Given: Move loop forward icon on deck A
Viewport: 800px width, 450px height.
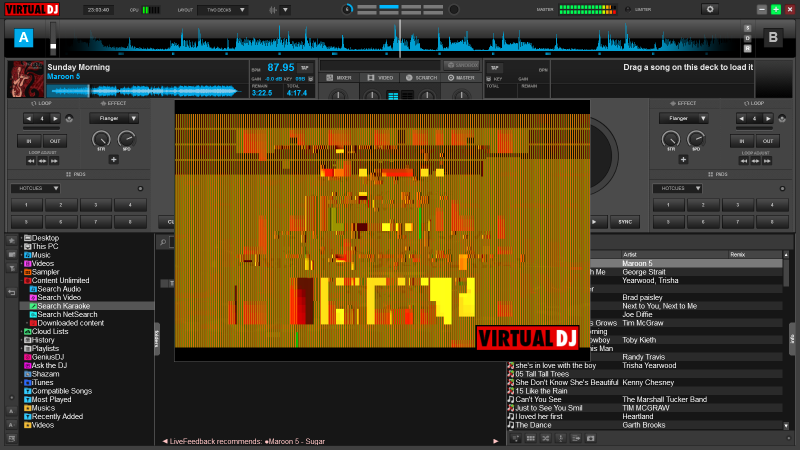Looking at the screenshot, I should click(x=54, y=161).
